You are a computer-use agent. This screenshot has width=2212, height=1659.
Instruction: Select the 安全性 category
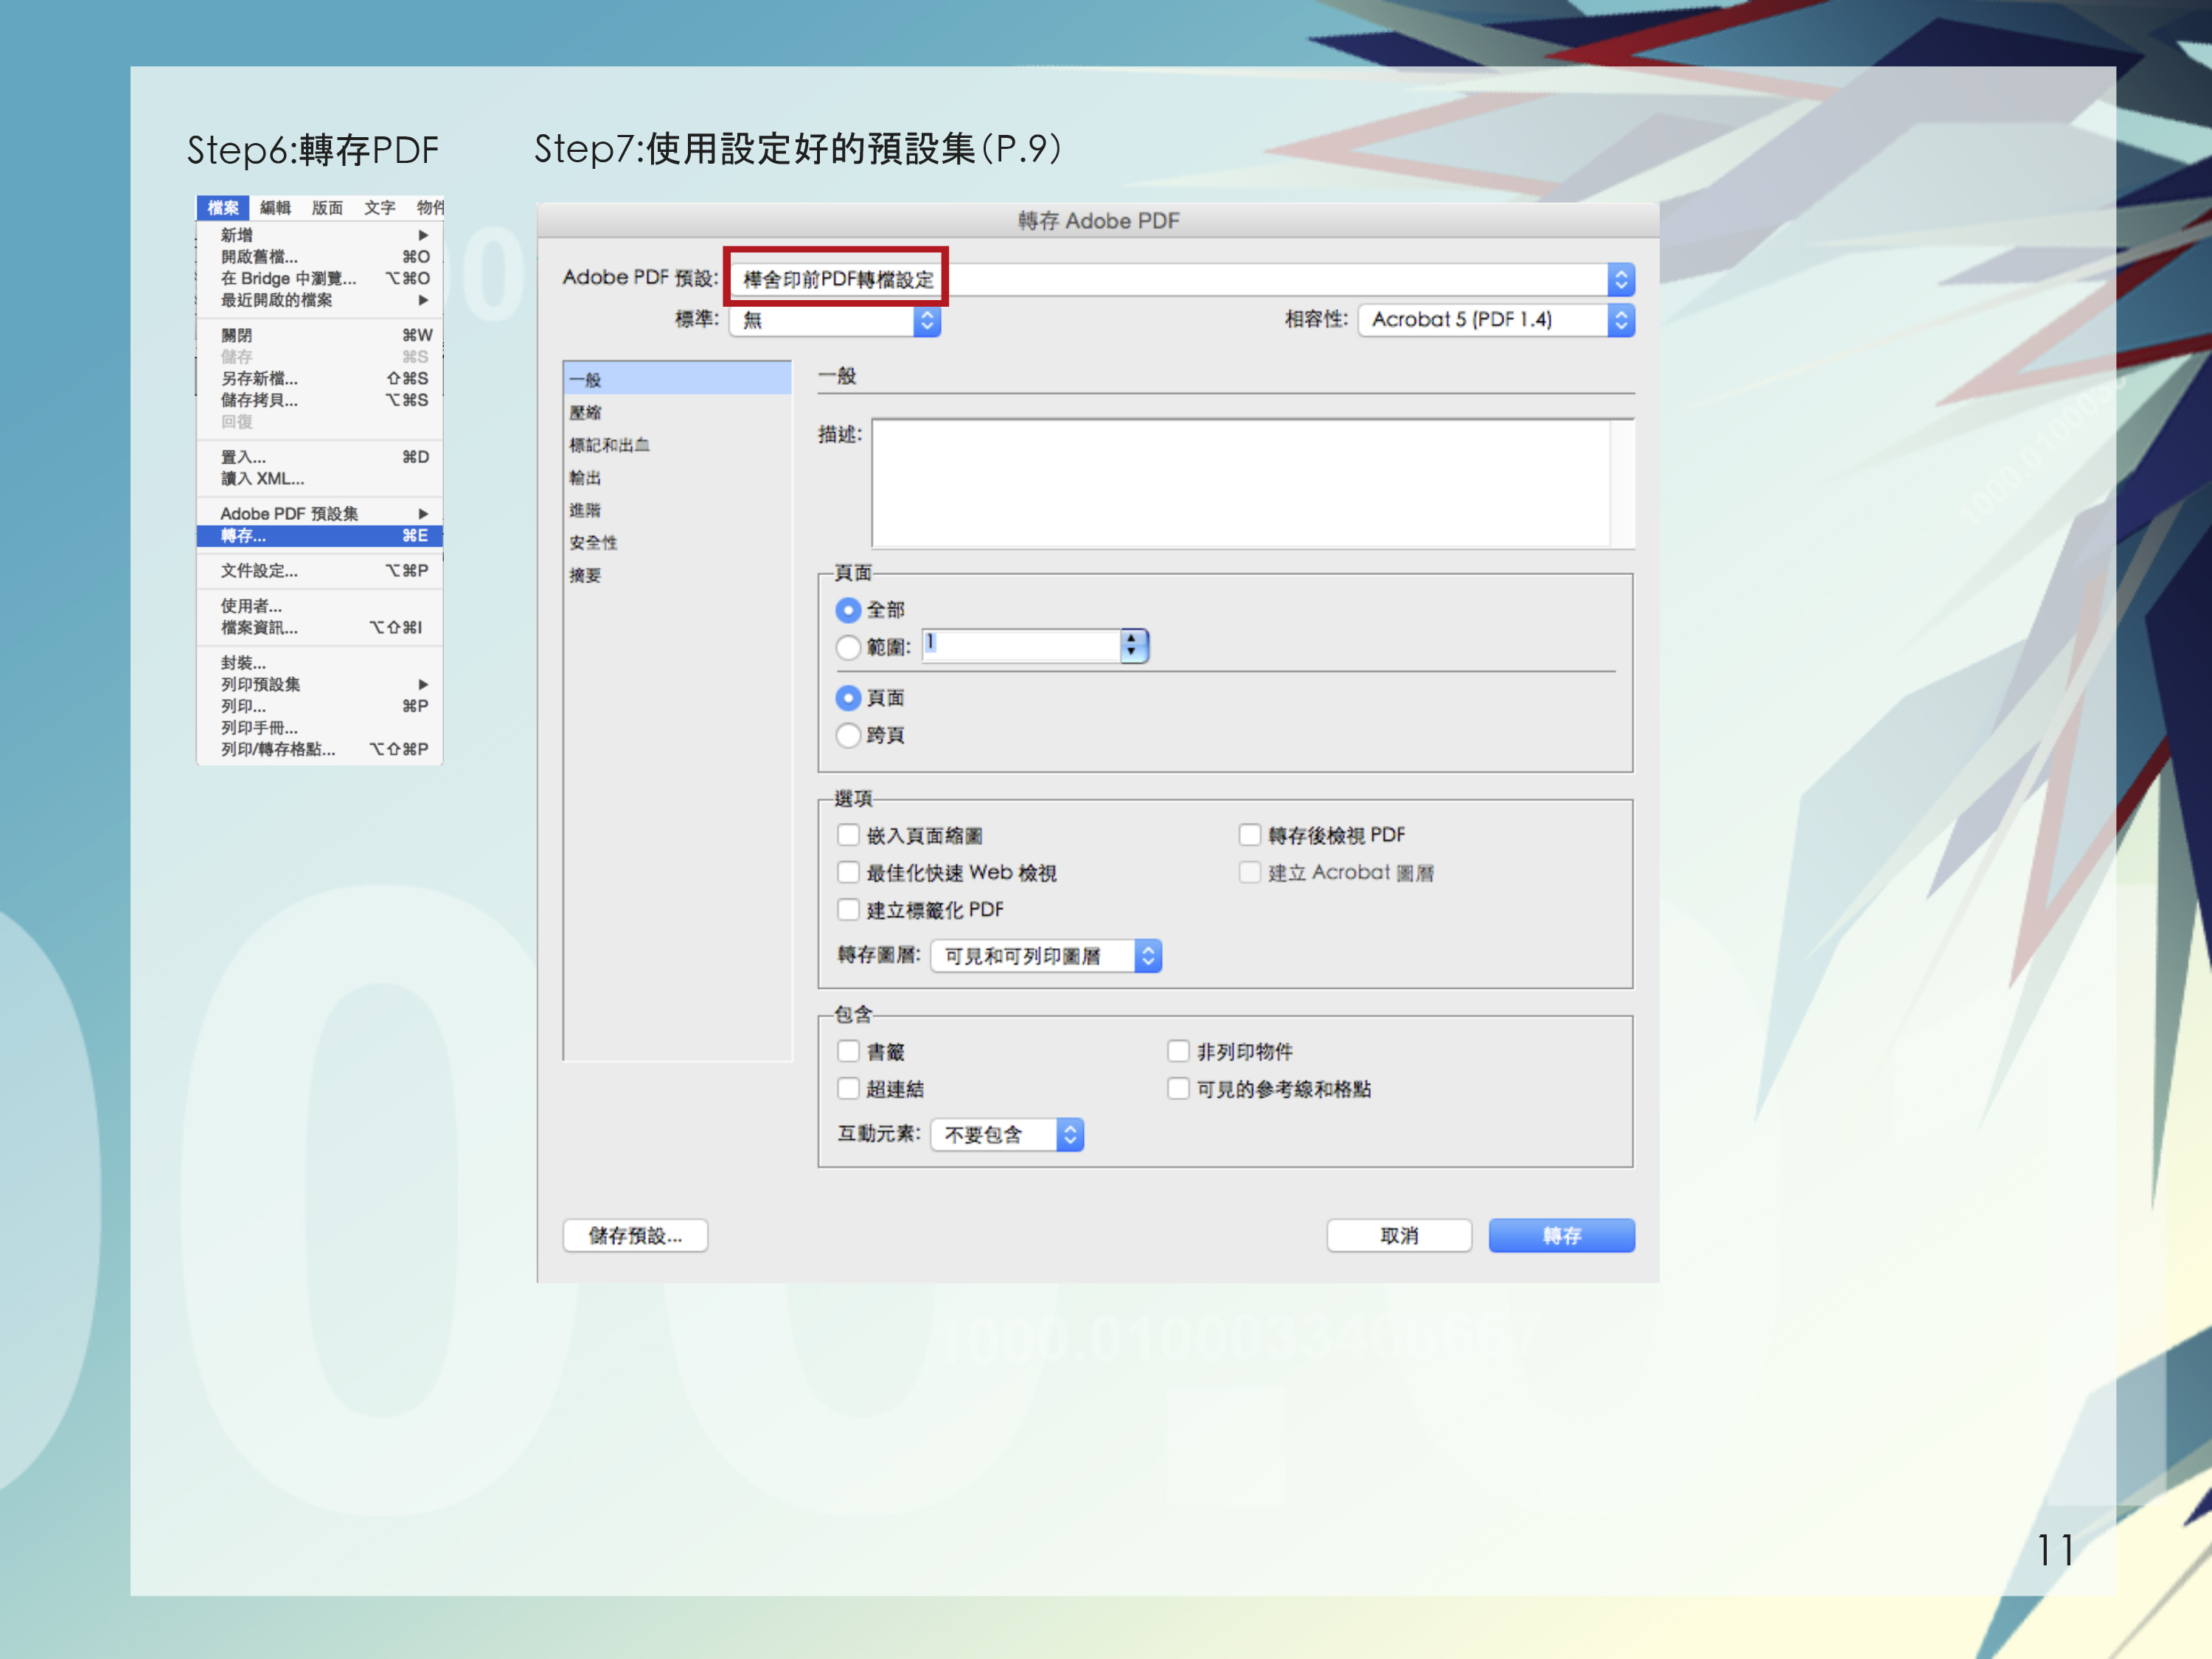coord(593,542)
